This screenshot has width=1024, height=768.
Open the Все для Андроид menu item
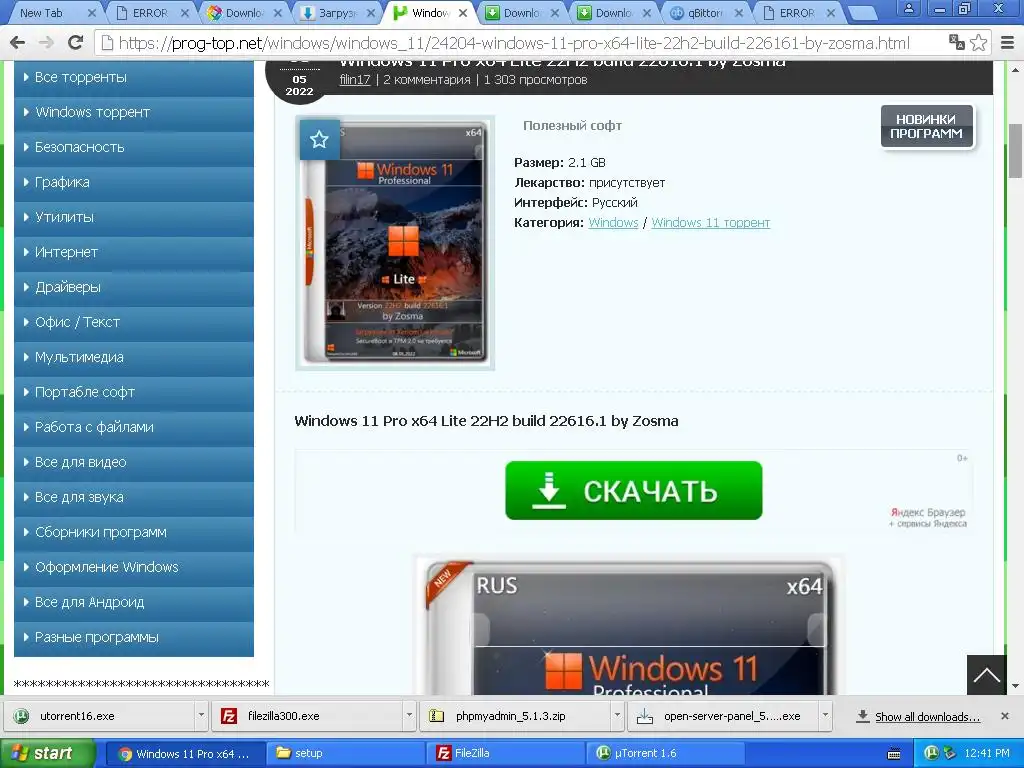click(x=134, y=602)
